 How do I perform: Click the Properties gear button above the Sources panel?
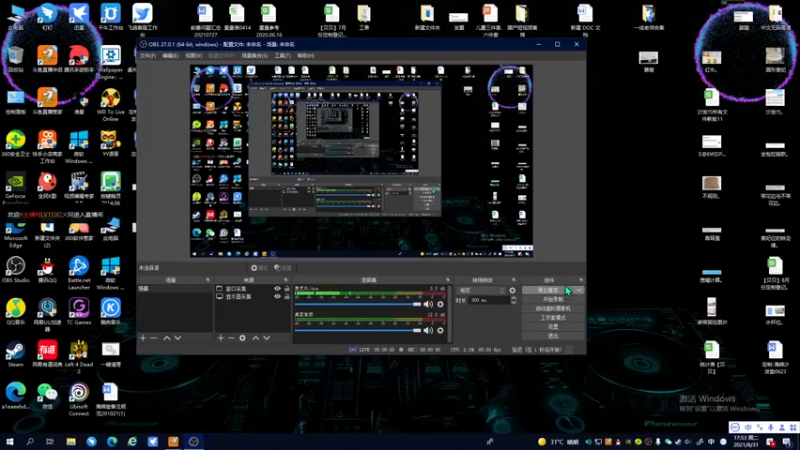259,268
